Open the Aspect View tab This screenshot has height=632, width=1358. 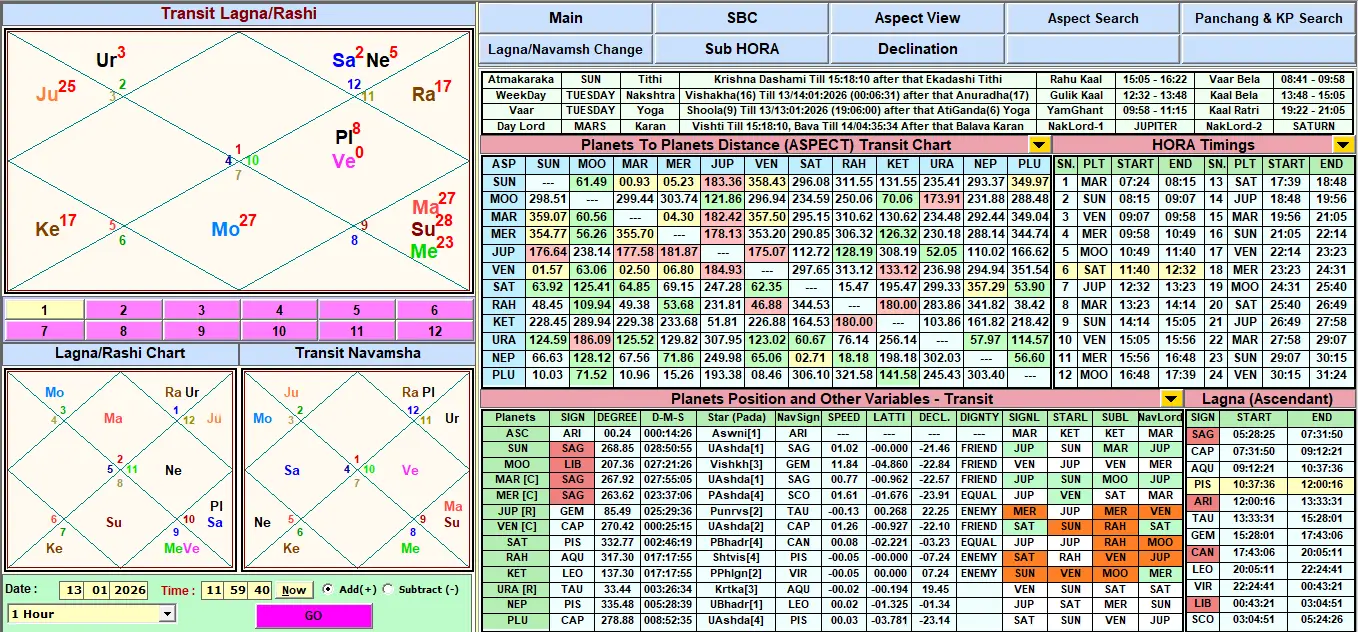tap(917, 18)
